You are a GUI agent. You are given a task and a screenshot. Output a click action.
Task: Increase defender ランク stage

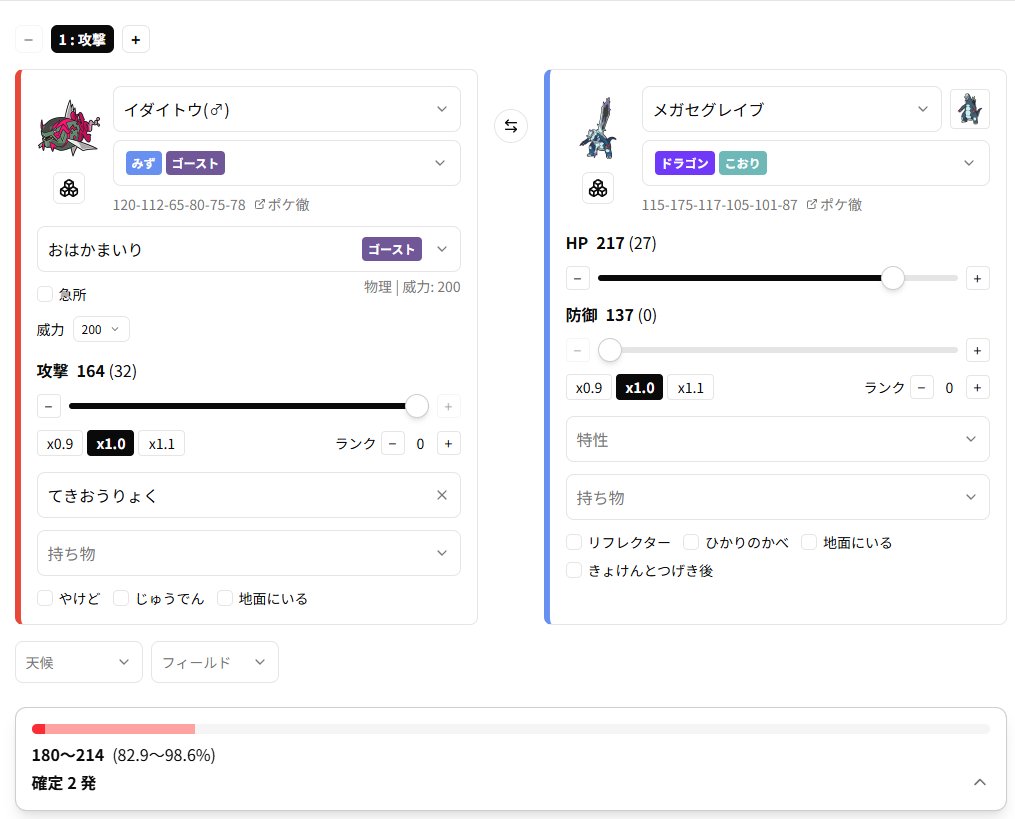[977, 388]
